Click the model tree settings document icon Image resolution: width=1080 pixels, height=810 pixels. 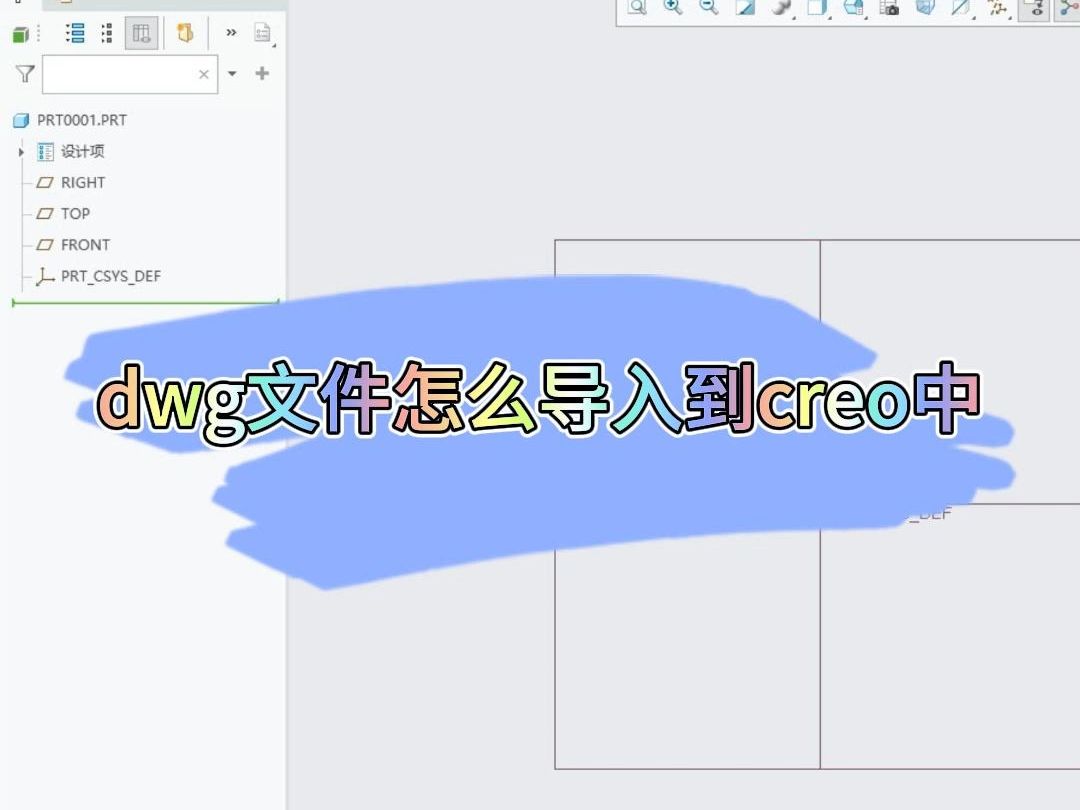pos(262,32)
